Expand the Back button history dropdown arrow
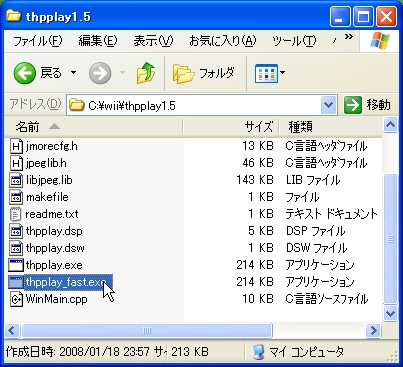This screenshot has height=367, width=403. 73,72
